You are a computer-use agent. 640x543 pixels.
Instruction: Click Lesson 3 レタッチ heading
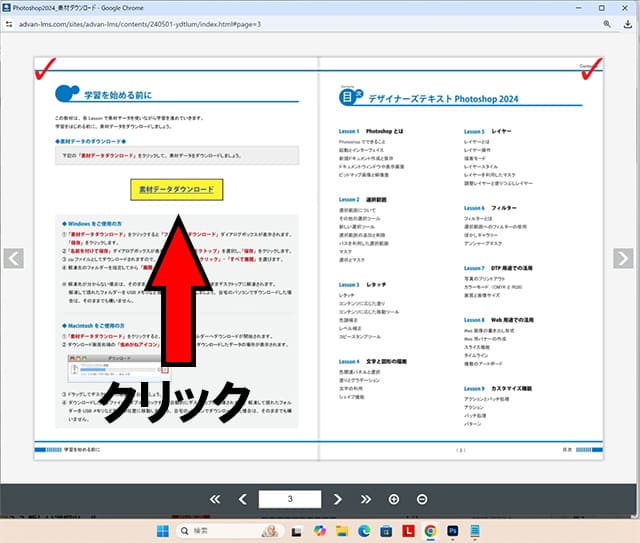click(x=362, y=284)
